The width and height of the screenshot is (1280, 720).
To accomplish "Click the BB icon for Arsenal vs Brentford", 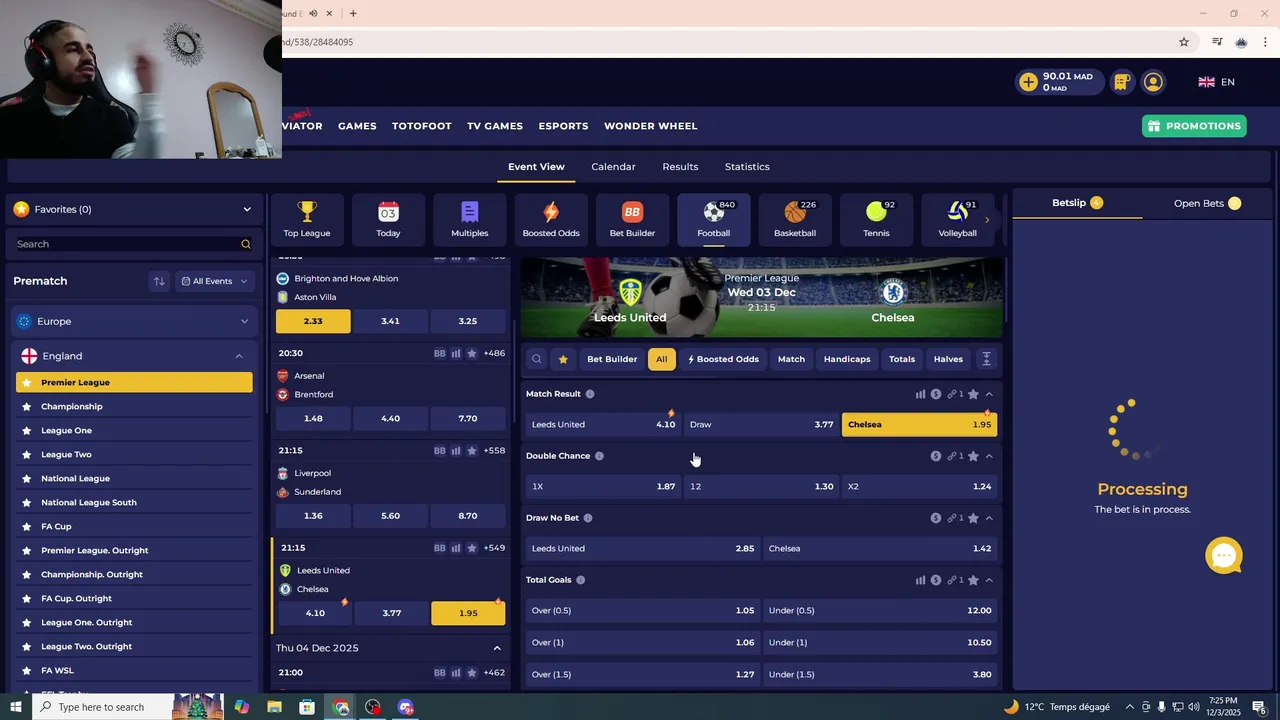I will pos(440,353).
